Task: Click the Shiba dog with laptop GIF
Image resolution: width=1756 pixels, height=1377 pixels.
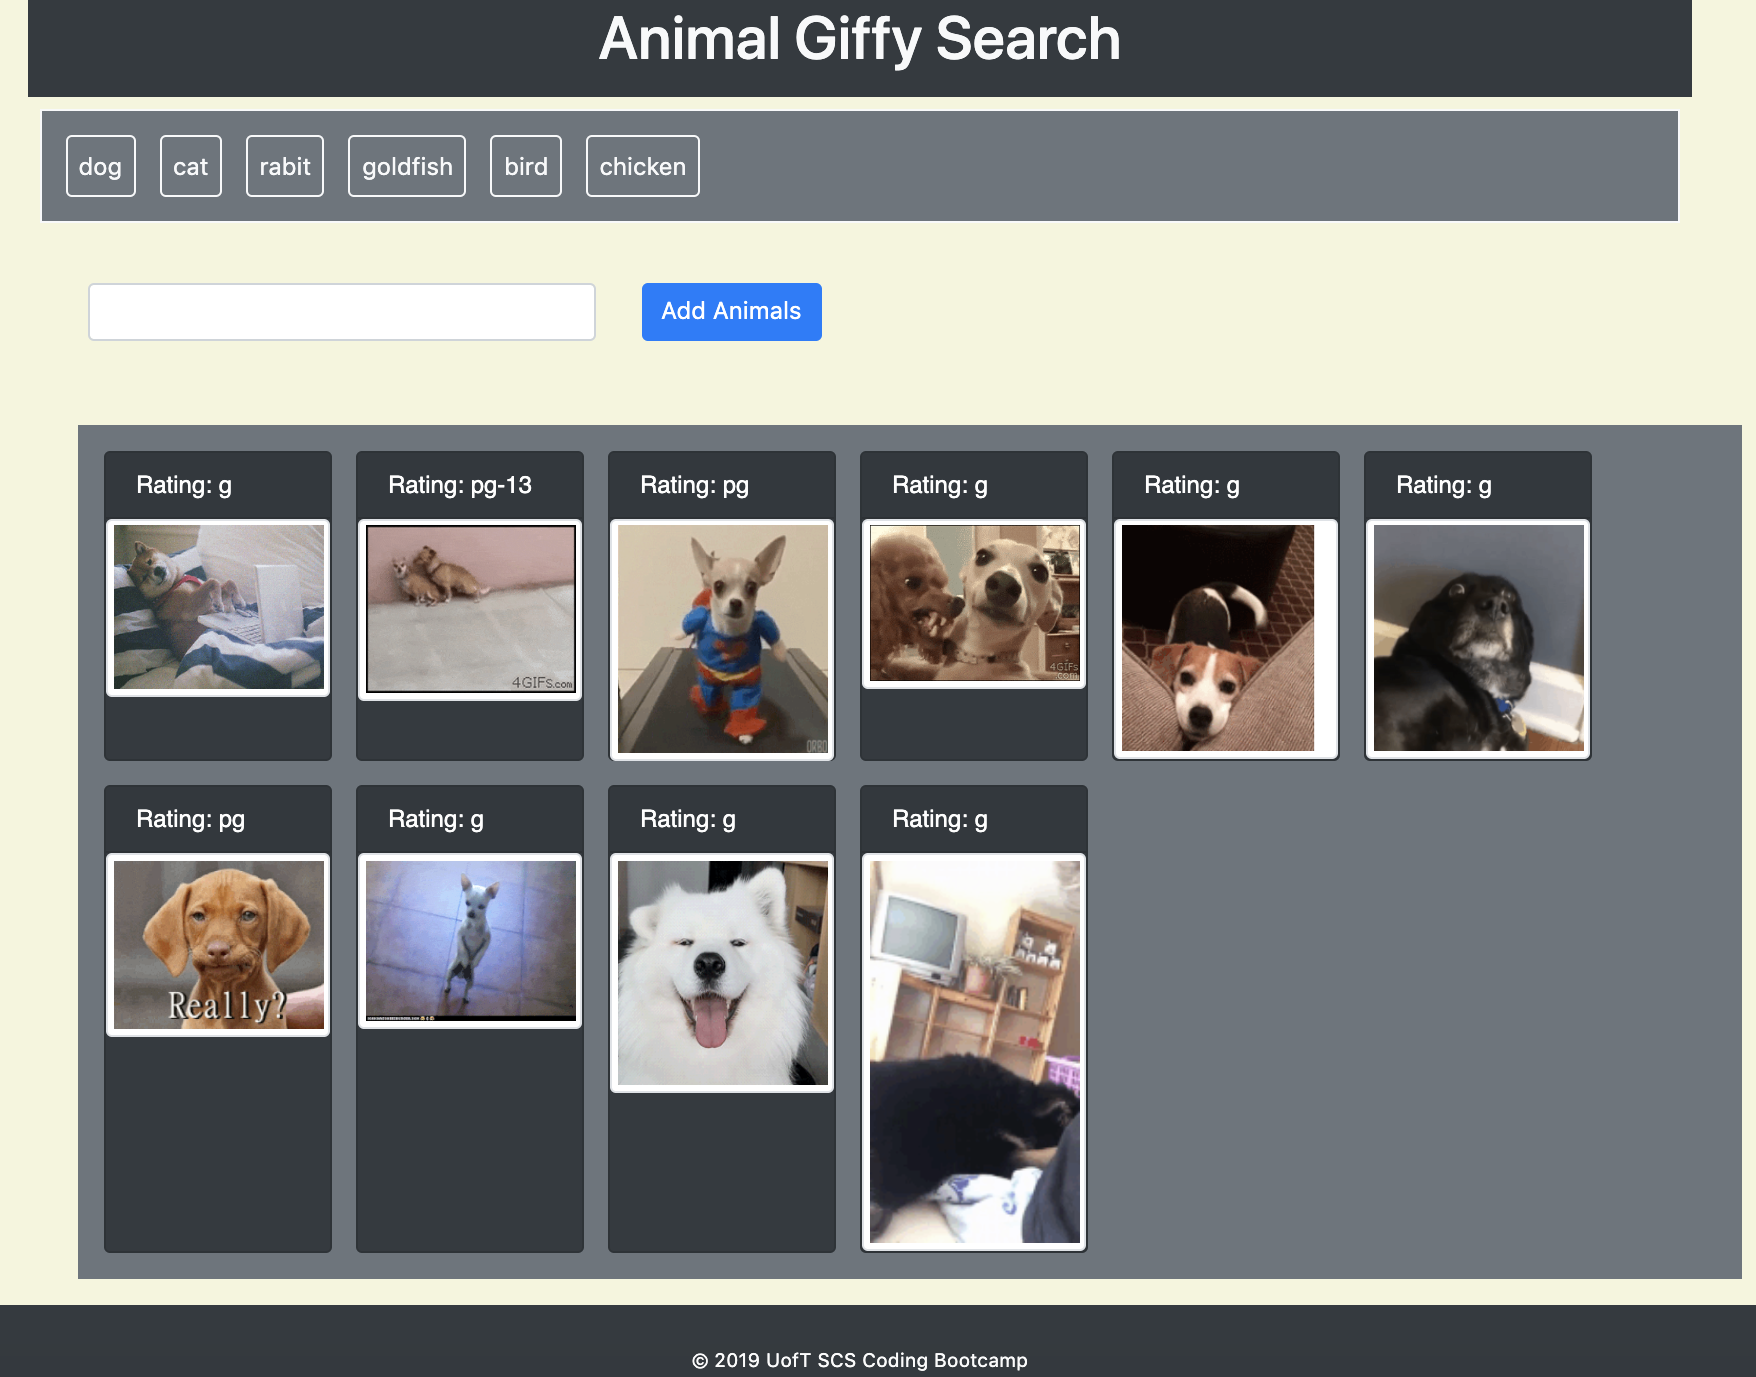Action: coord(218,607)
